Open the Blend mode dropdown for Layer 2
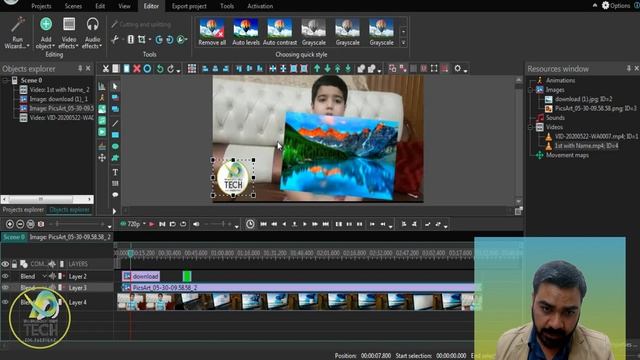The image size is (640, 360). [x=44, y=276]
